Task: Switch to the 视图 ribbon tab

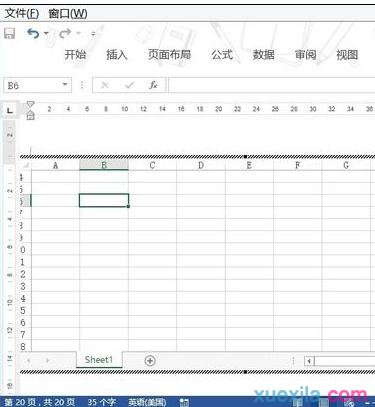Action: coord(347,54)
